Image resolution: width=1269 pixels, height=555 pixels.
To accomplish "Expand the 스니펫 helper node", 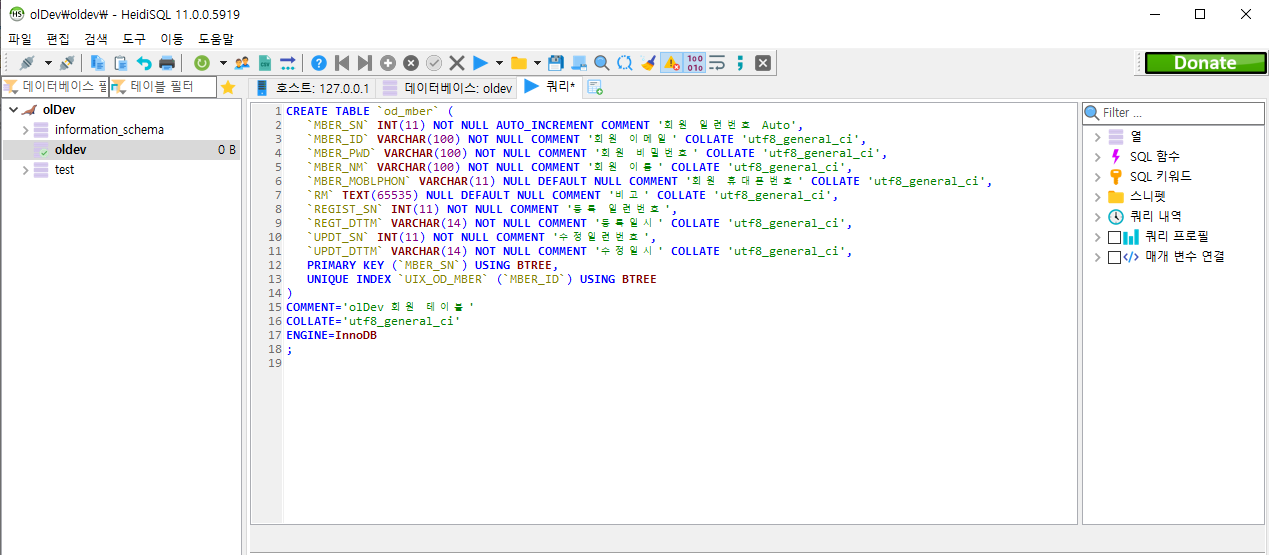I will tap(1097, 197).
